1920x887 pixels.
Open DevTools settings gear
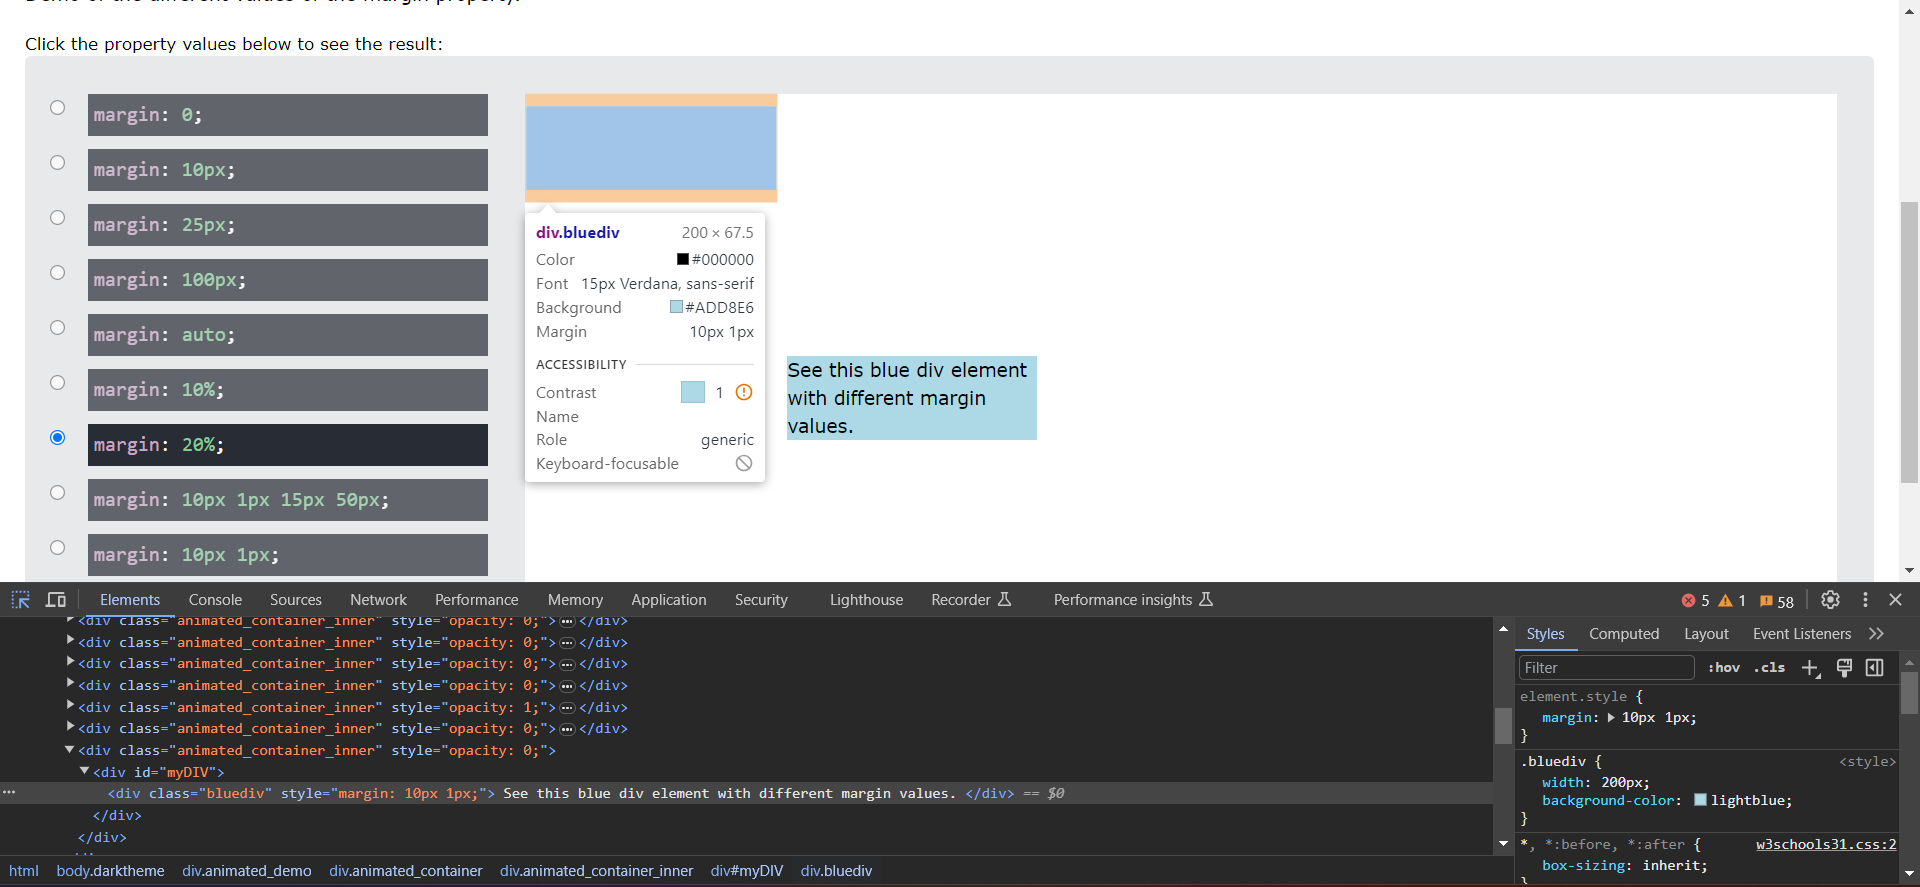point(1830,600)
